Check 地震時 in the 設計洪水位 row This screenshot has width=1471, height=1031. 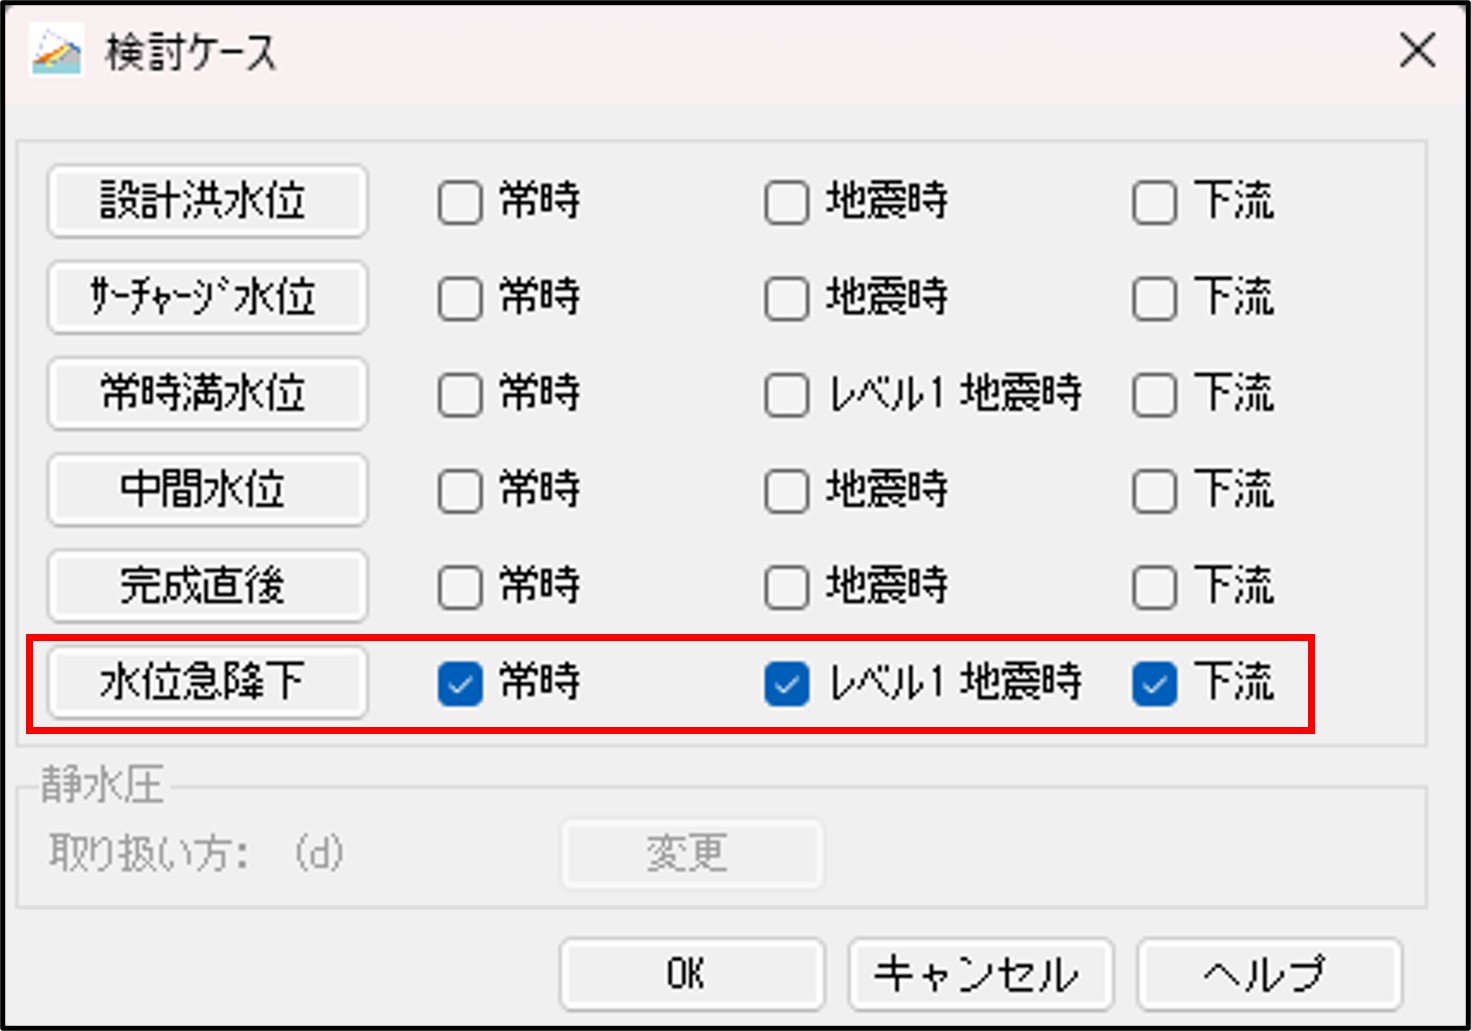pyautogui.click(x=786, y=203)
